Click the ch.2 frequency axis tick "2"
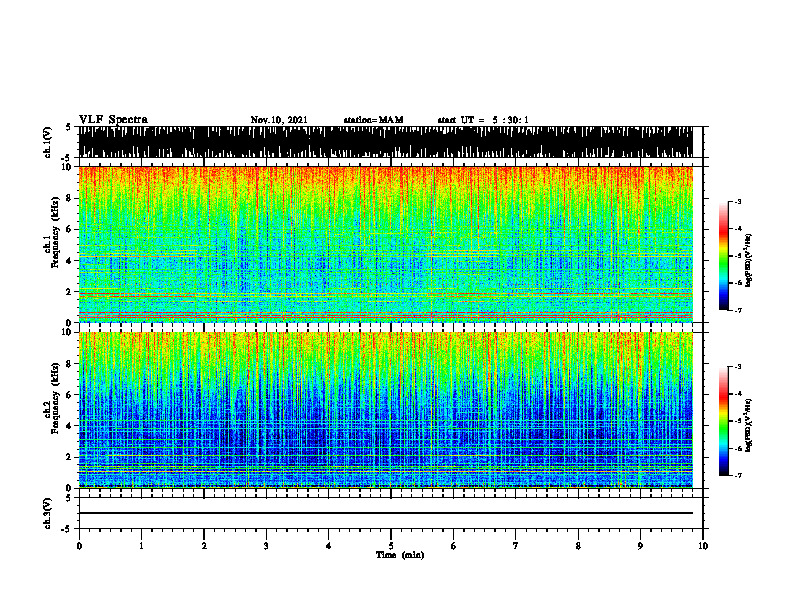This screenshot has width=792, height=612. [70, 457]
